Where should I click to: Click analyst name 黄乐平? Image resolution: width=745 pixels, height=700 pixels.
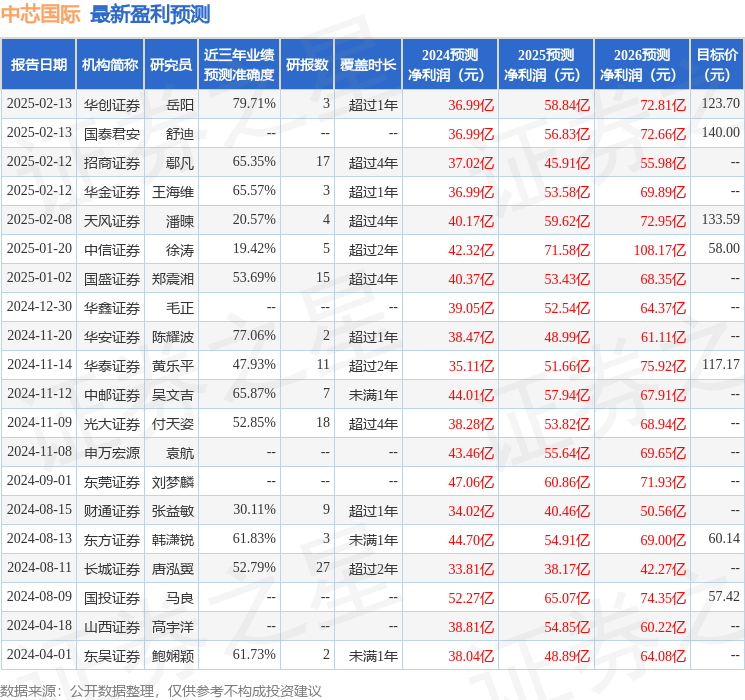tap(173, 366)
